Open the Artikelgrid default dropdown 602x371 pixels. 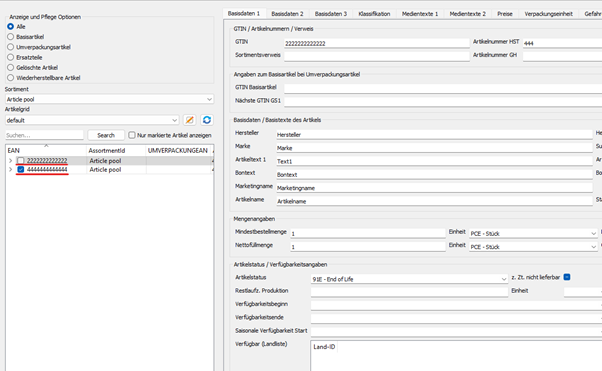click(92, 120)
